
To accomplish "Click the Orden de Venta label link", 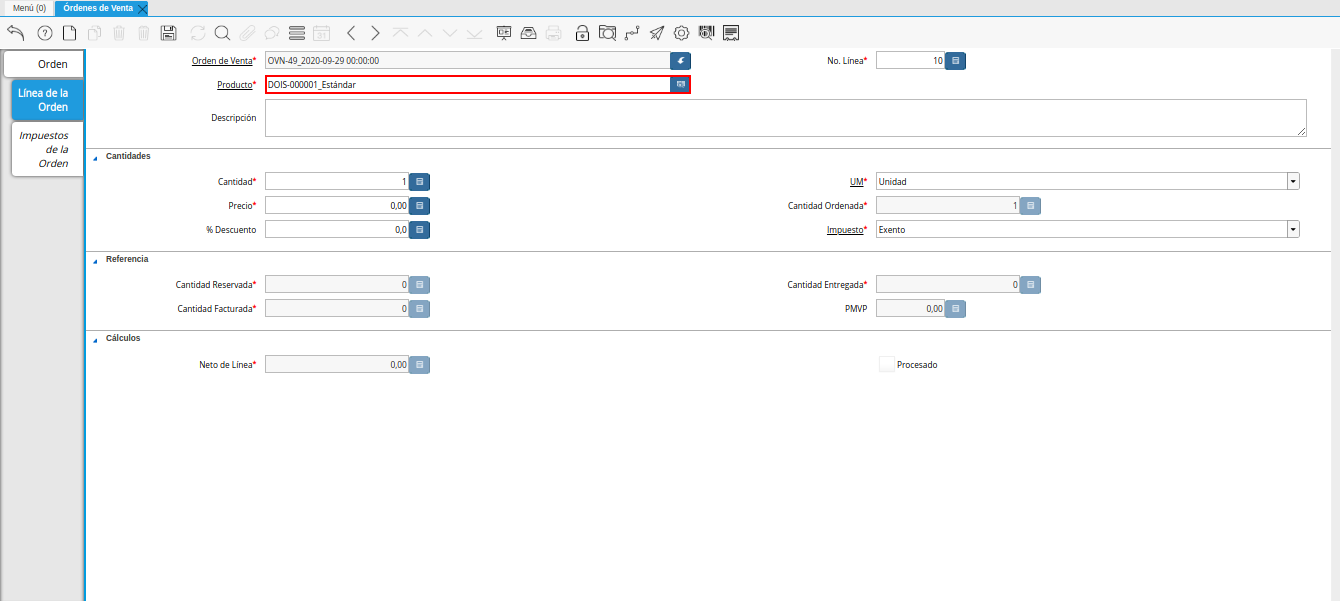I will click(x=222, y=61).
